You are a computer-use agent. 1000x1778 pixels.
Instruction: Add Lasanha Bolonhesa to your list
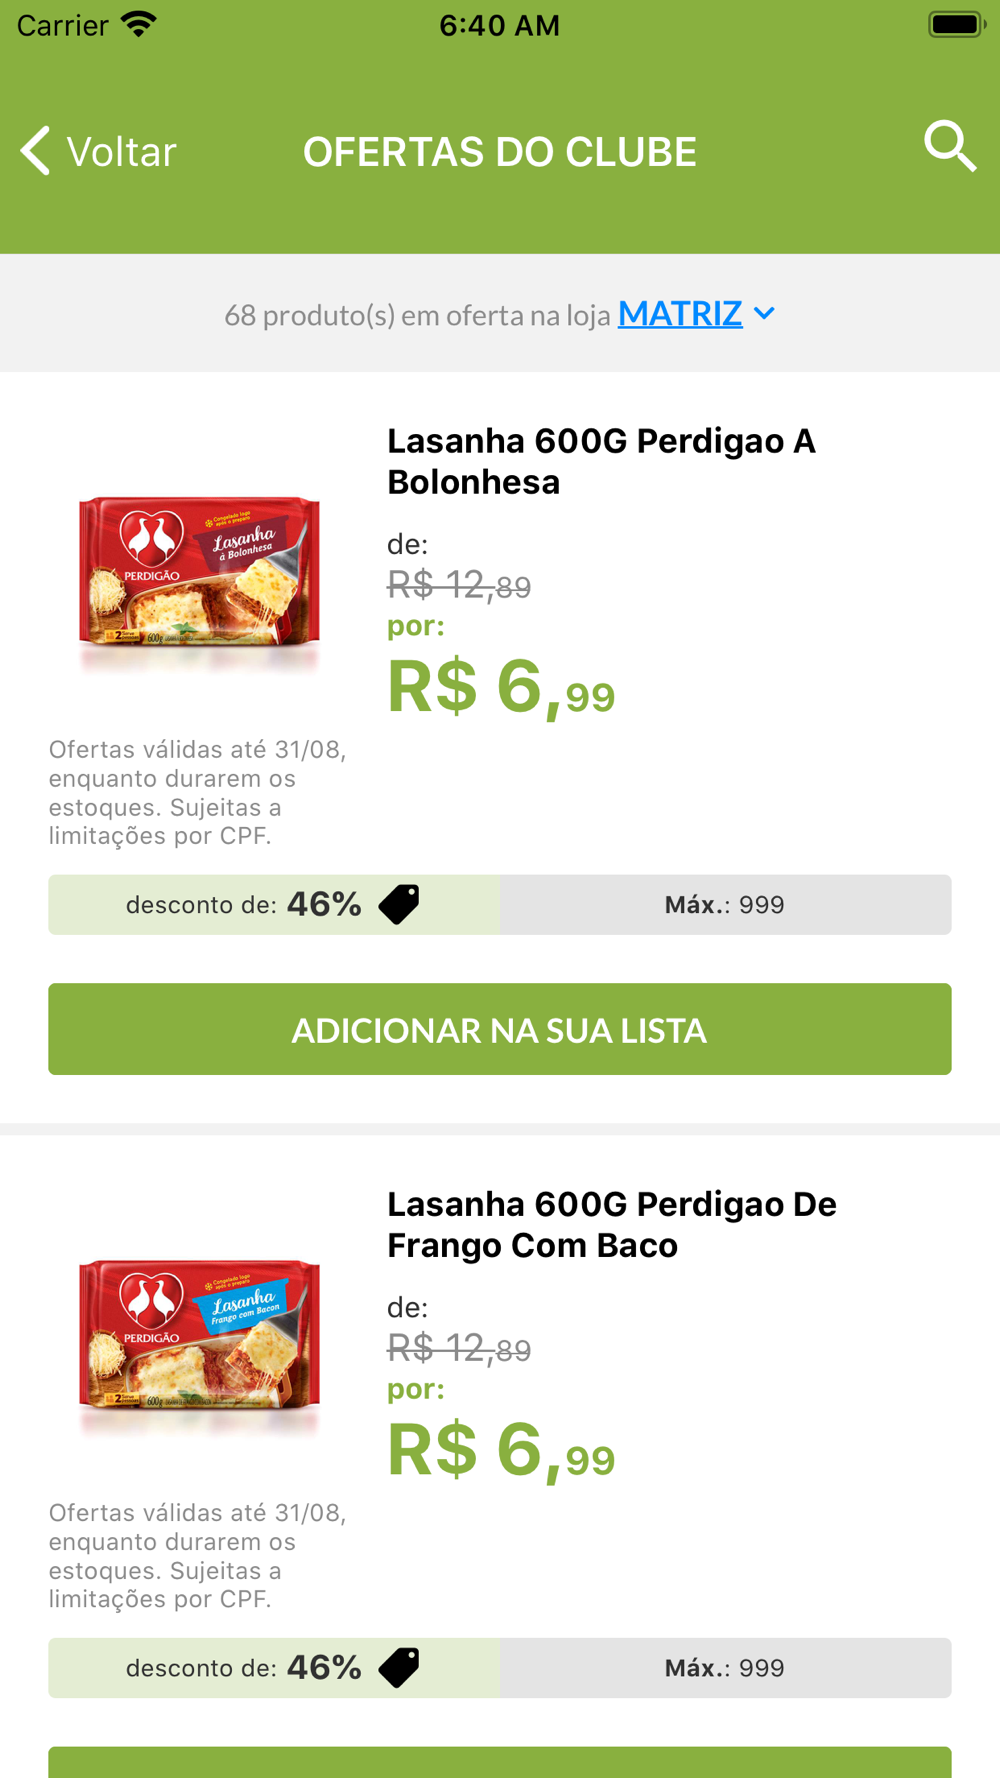500,1029
